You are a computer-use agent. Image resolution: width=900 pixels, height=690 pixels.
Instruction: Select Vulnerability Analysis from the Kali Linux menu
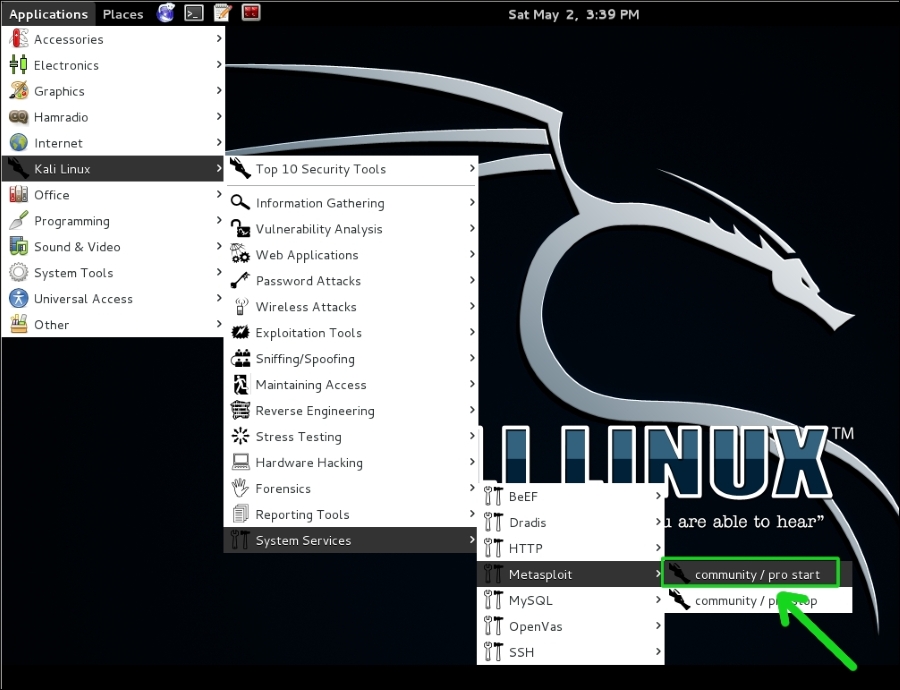coord(320,228)
